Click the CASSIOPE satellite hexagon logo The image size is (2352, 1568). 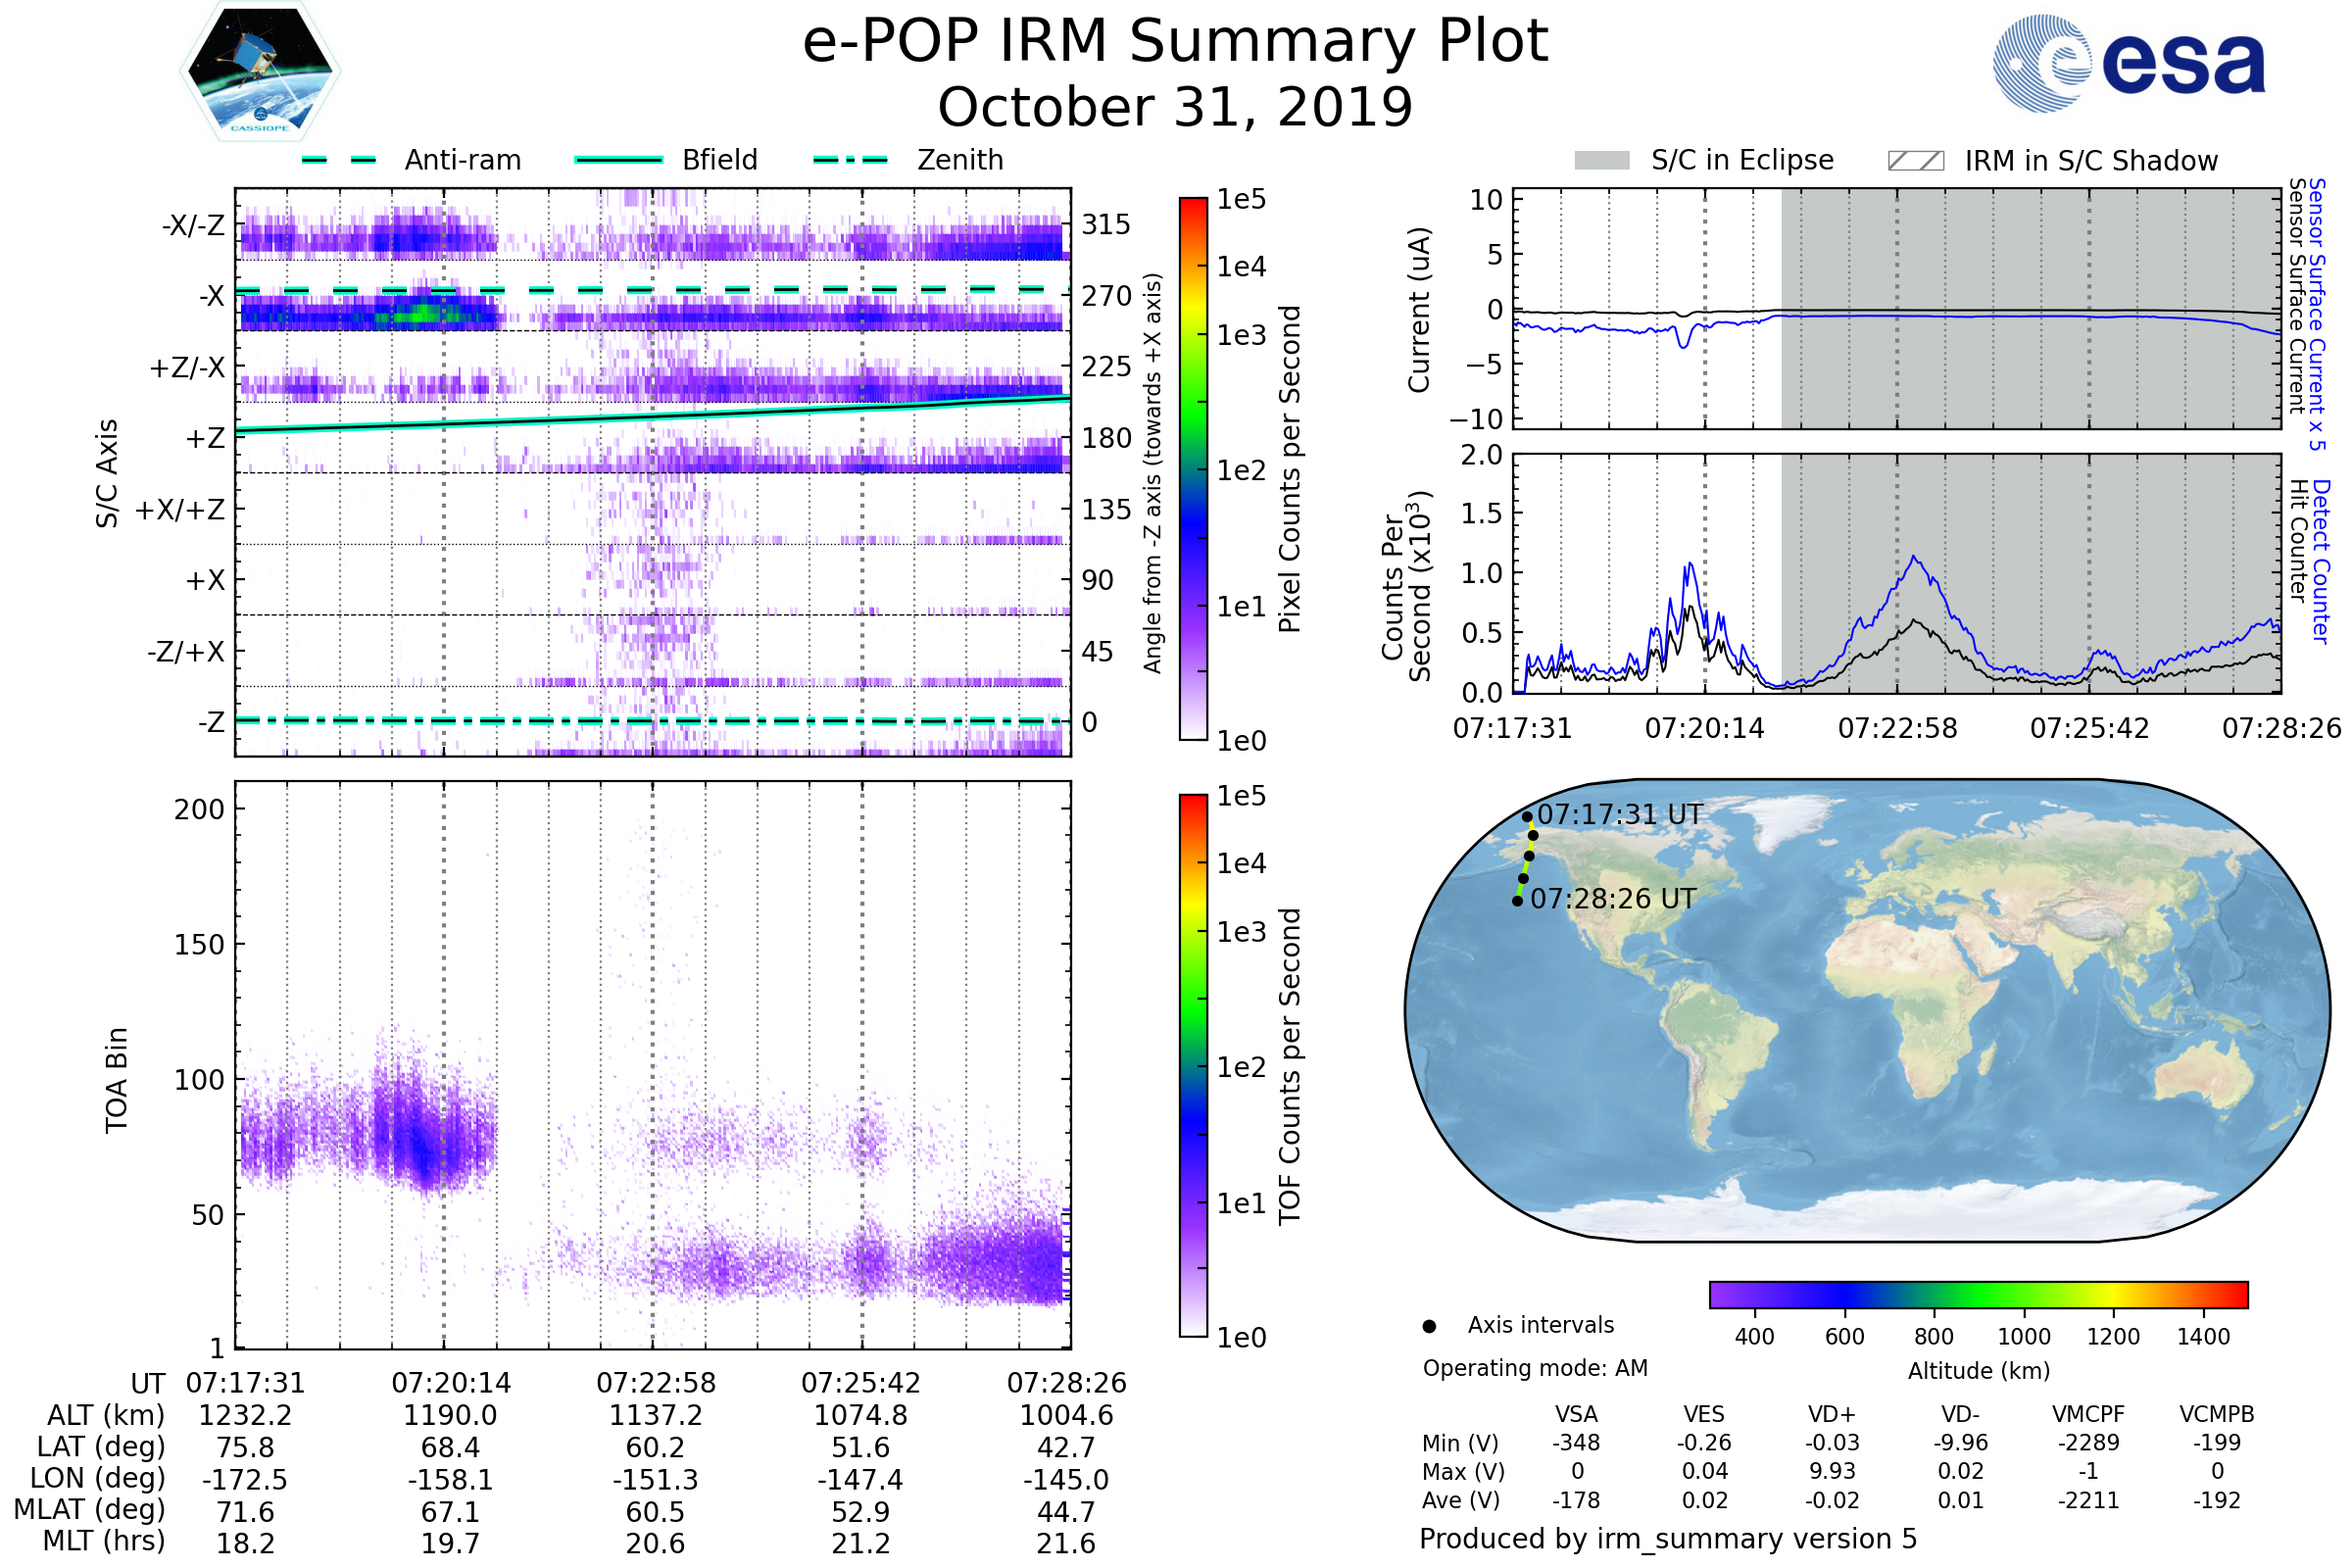click(260, 72)
